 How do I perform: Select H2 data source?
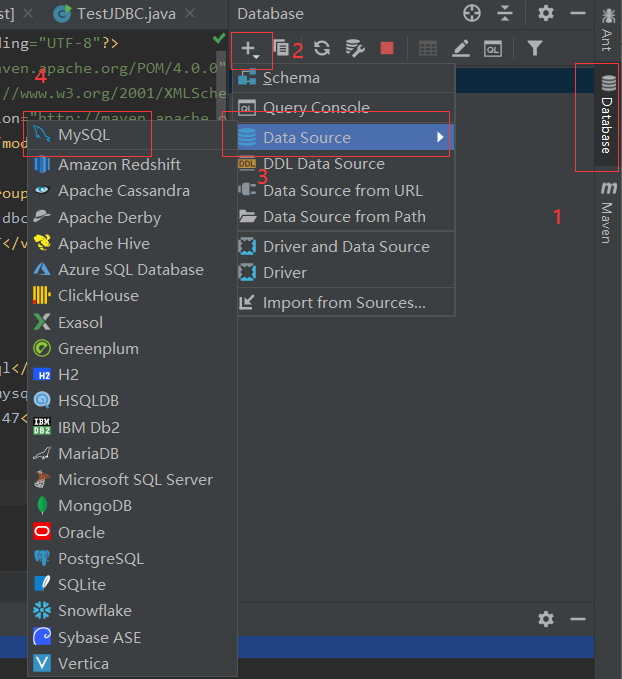pyautogui.click(x=133, y=375)
